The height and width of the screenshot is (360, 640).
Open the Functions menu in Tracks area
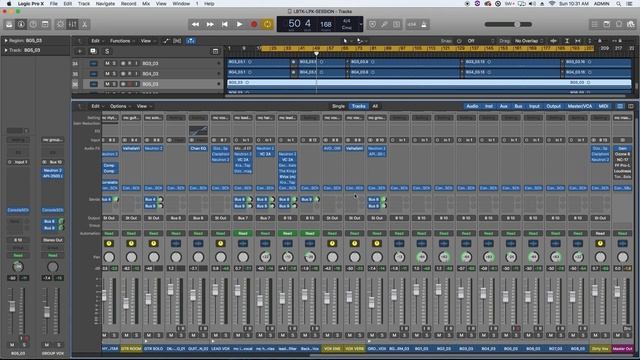tap(121, 41)
